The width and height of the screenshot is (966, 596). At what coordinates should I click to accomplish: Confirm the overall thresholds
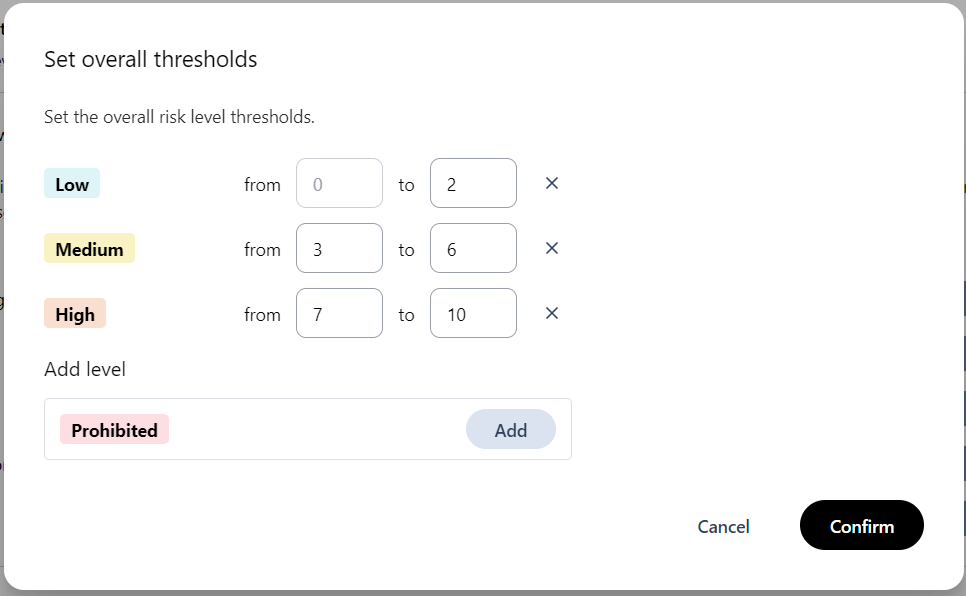click(x=861, y=526)
